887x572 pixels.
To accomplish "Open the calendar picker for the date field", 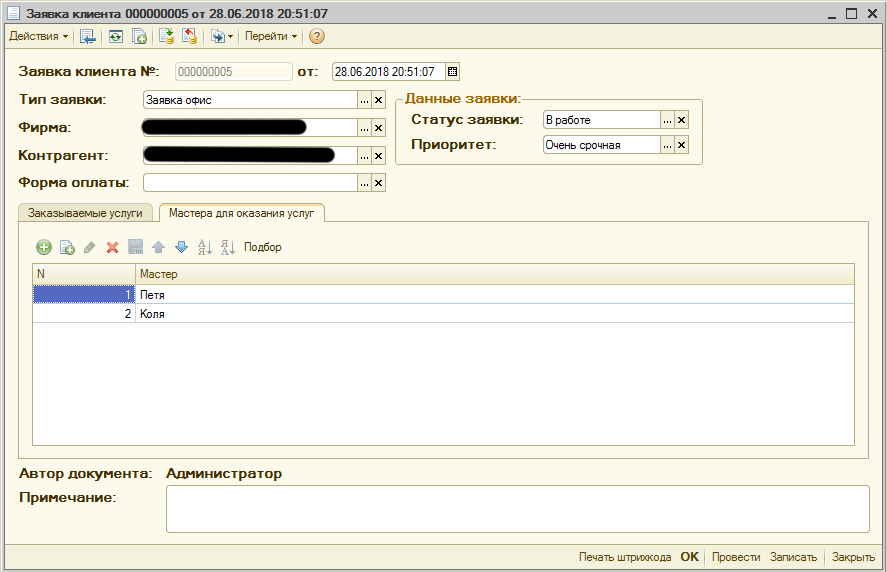I will pos(452,72).
